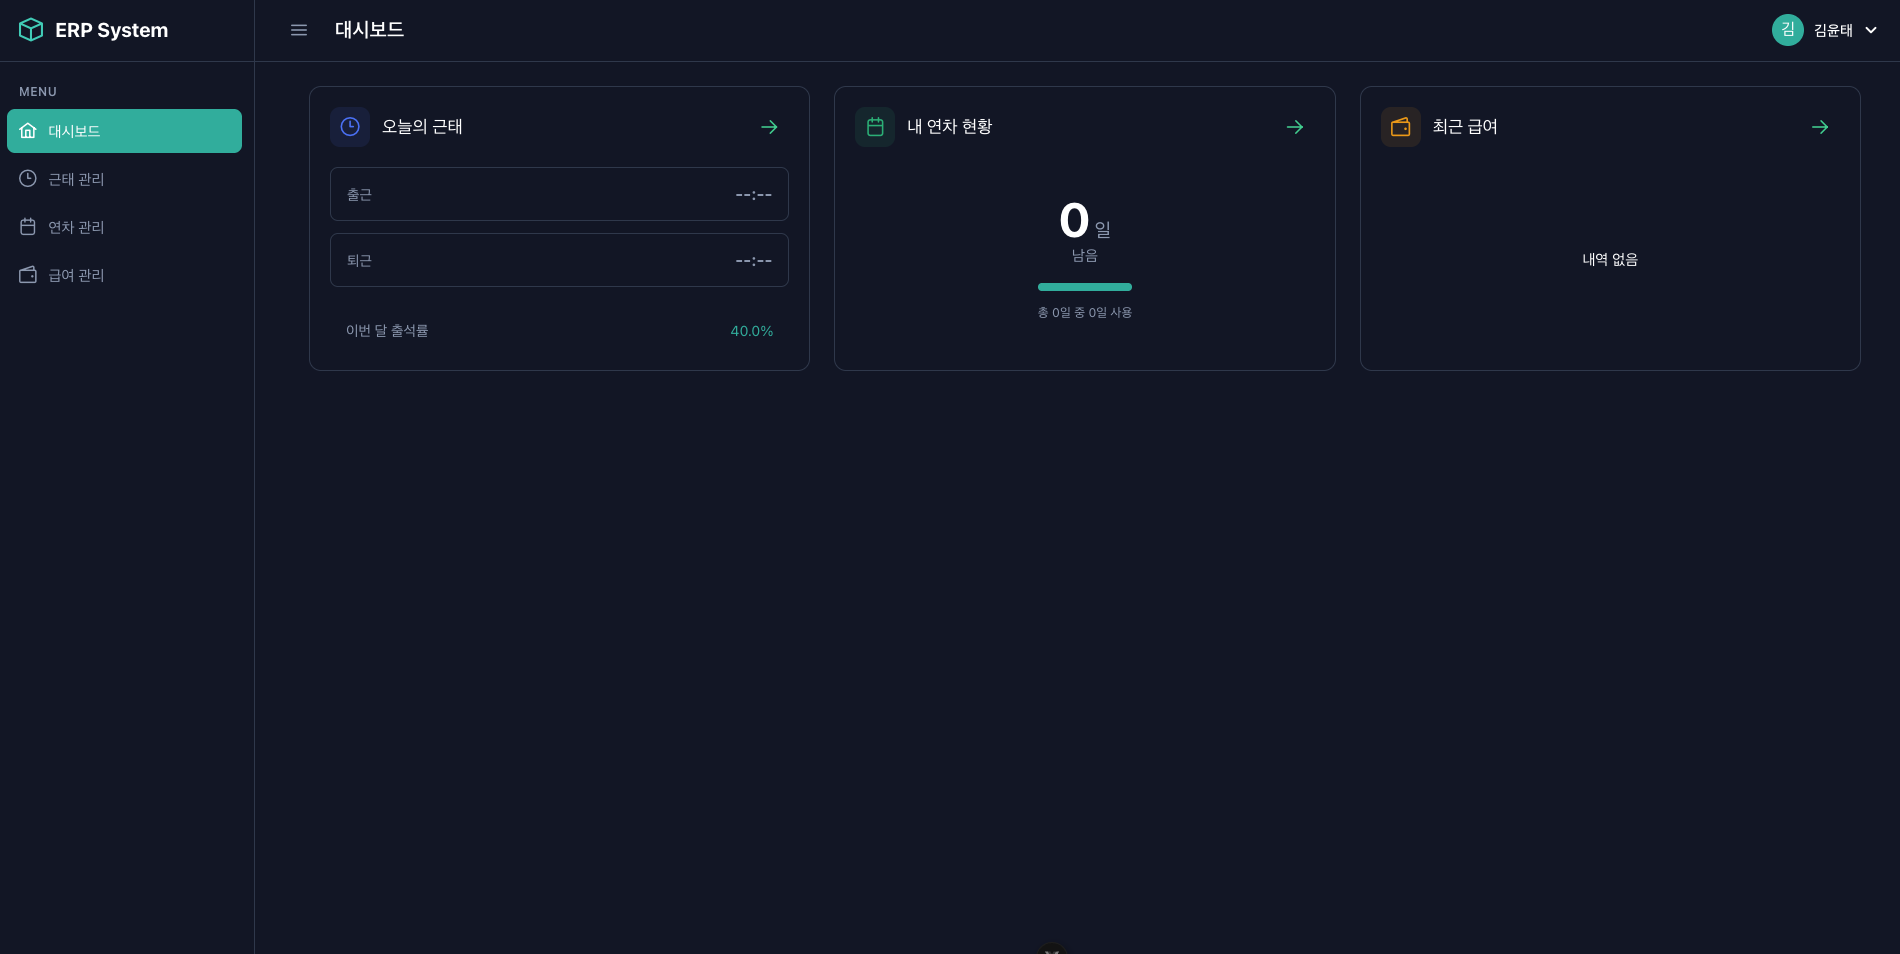
Task: Click the 출근 time field showing --:--
Action: 559,194
